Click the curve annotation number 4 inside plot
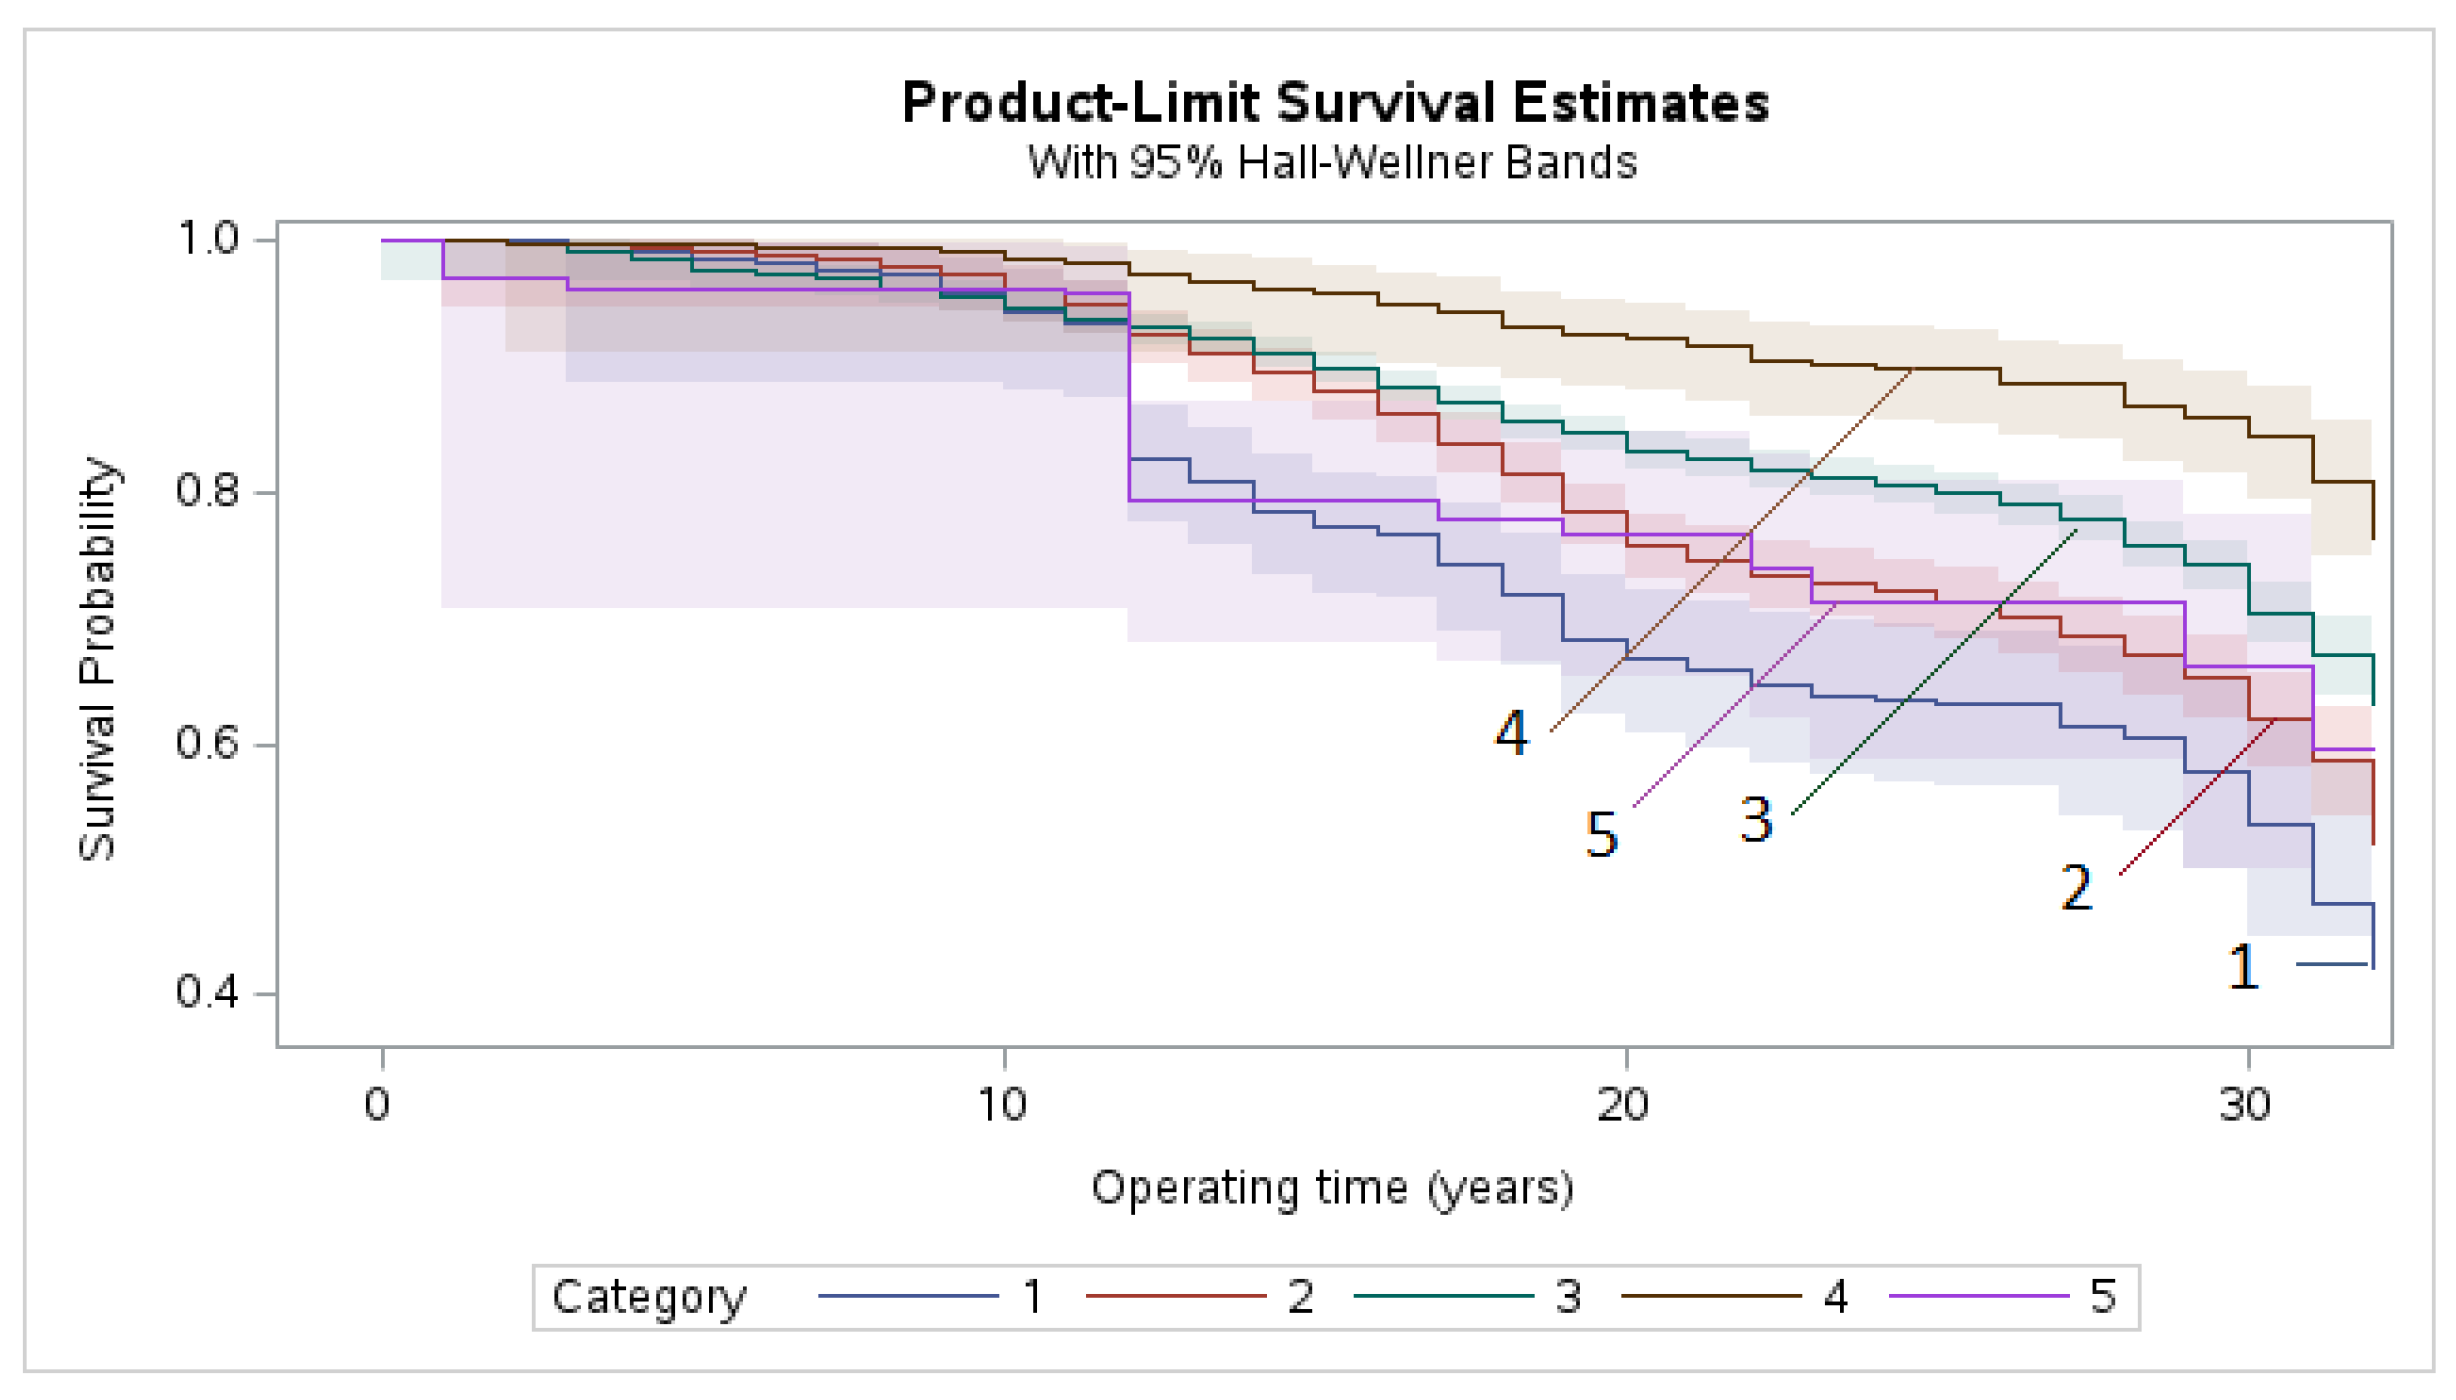 1512,733
